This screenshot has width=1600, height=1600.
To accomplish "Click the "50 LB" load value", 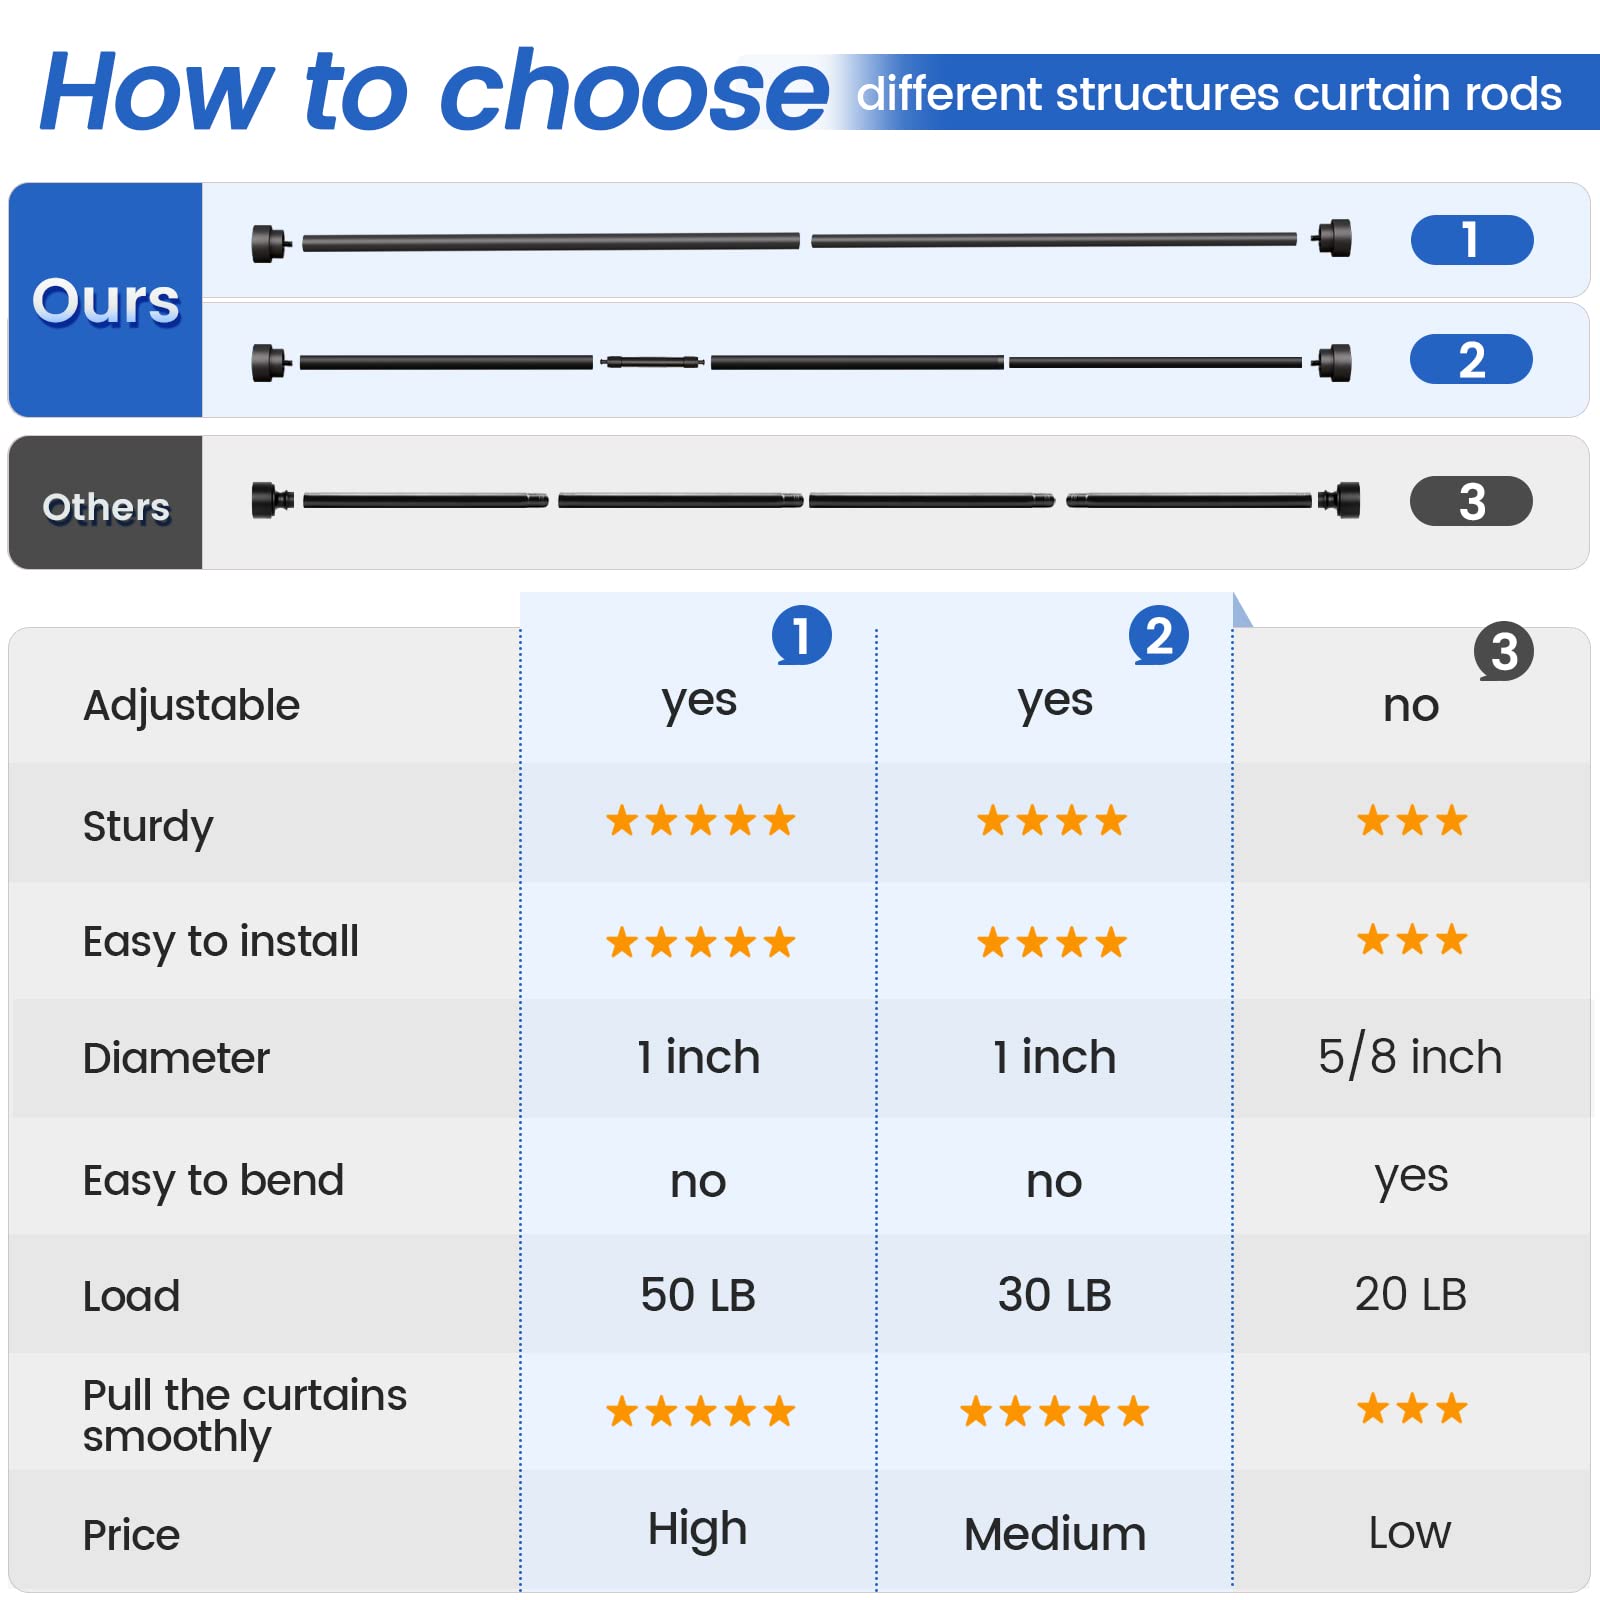I will [698, 1295].
